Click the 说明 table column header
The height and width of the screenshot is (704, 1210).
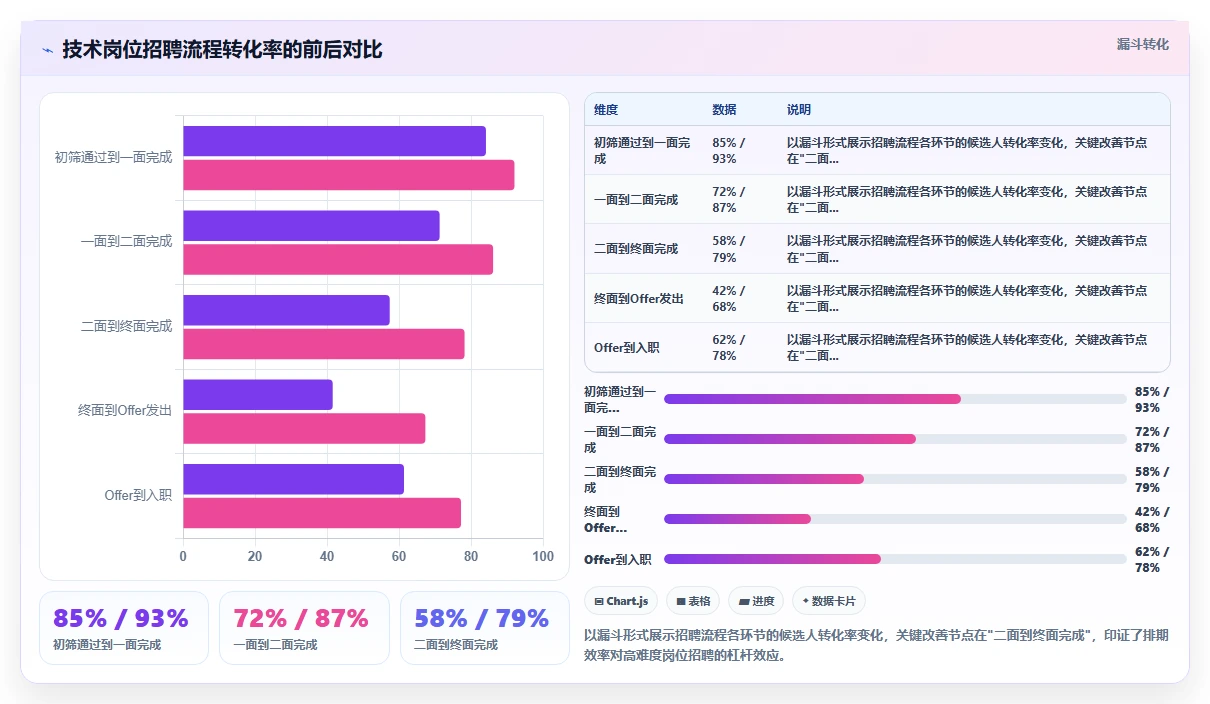pos(799,110)
